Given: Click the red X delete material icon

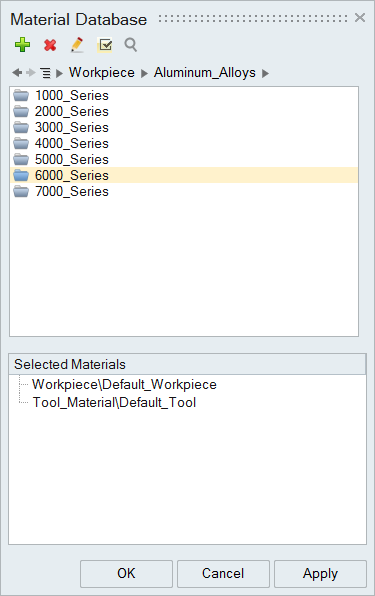Looking at the screenshot, I should point(50,45).
